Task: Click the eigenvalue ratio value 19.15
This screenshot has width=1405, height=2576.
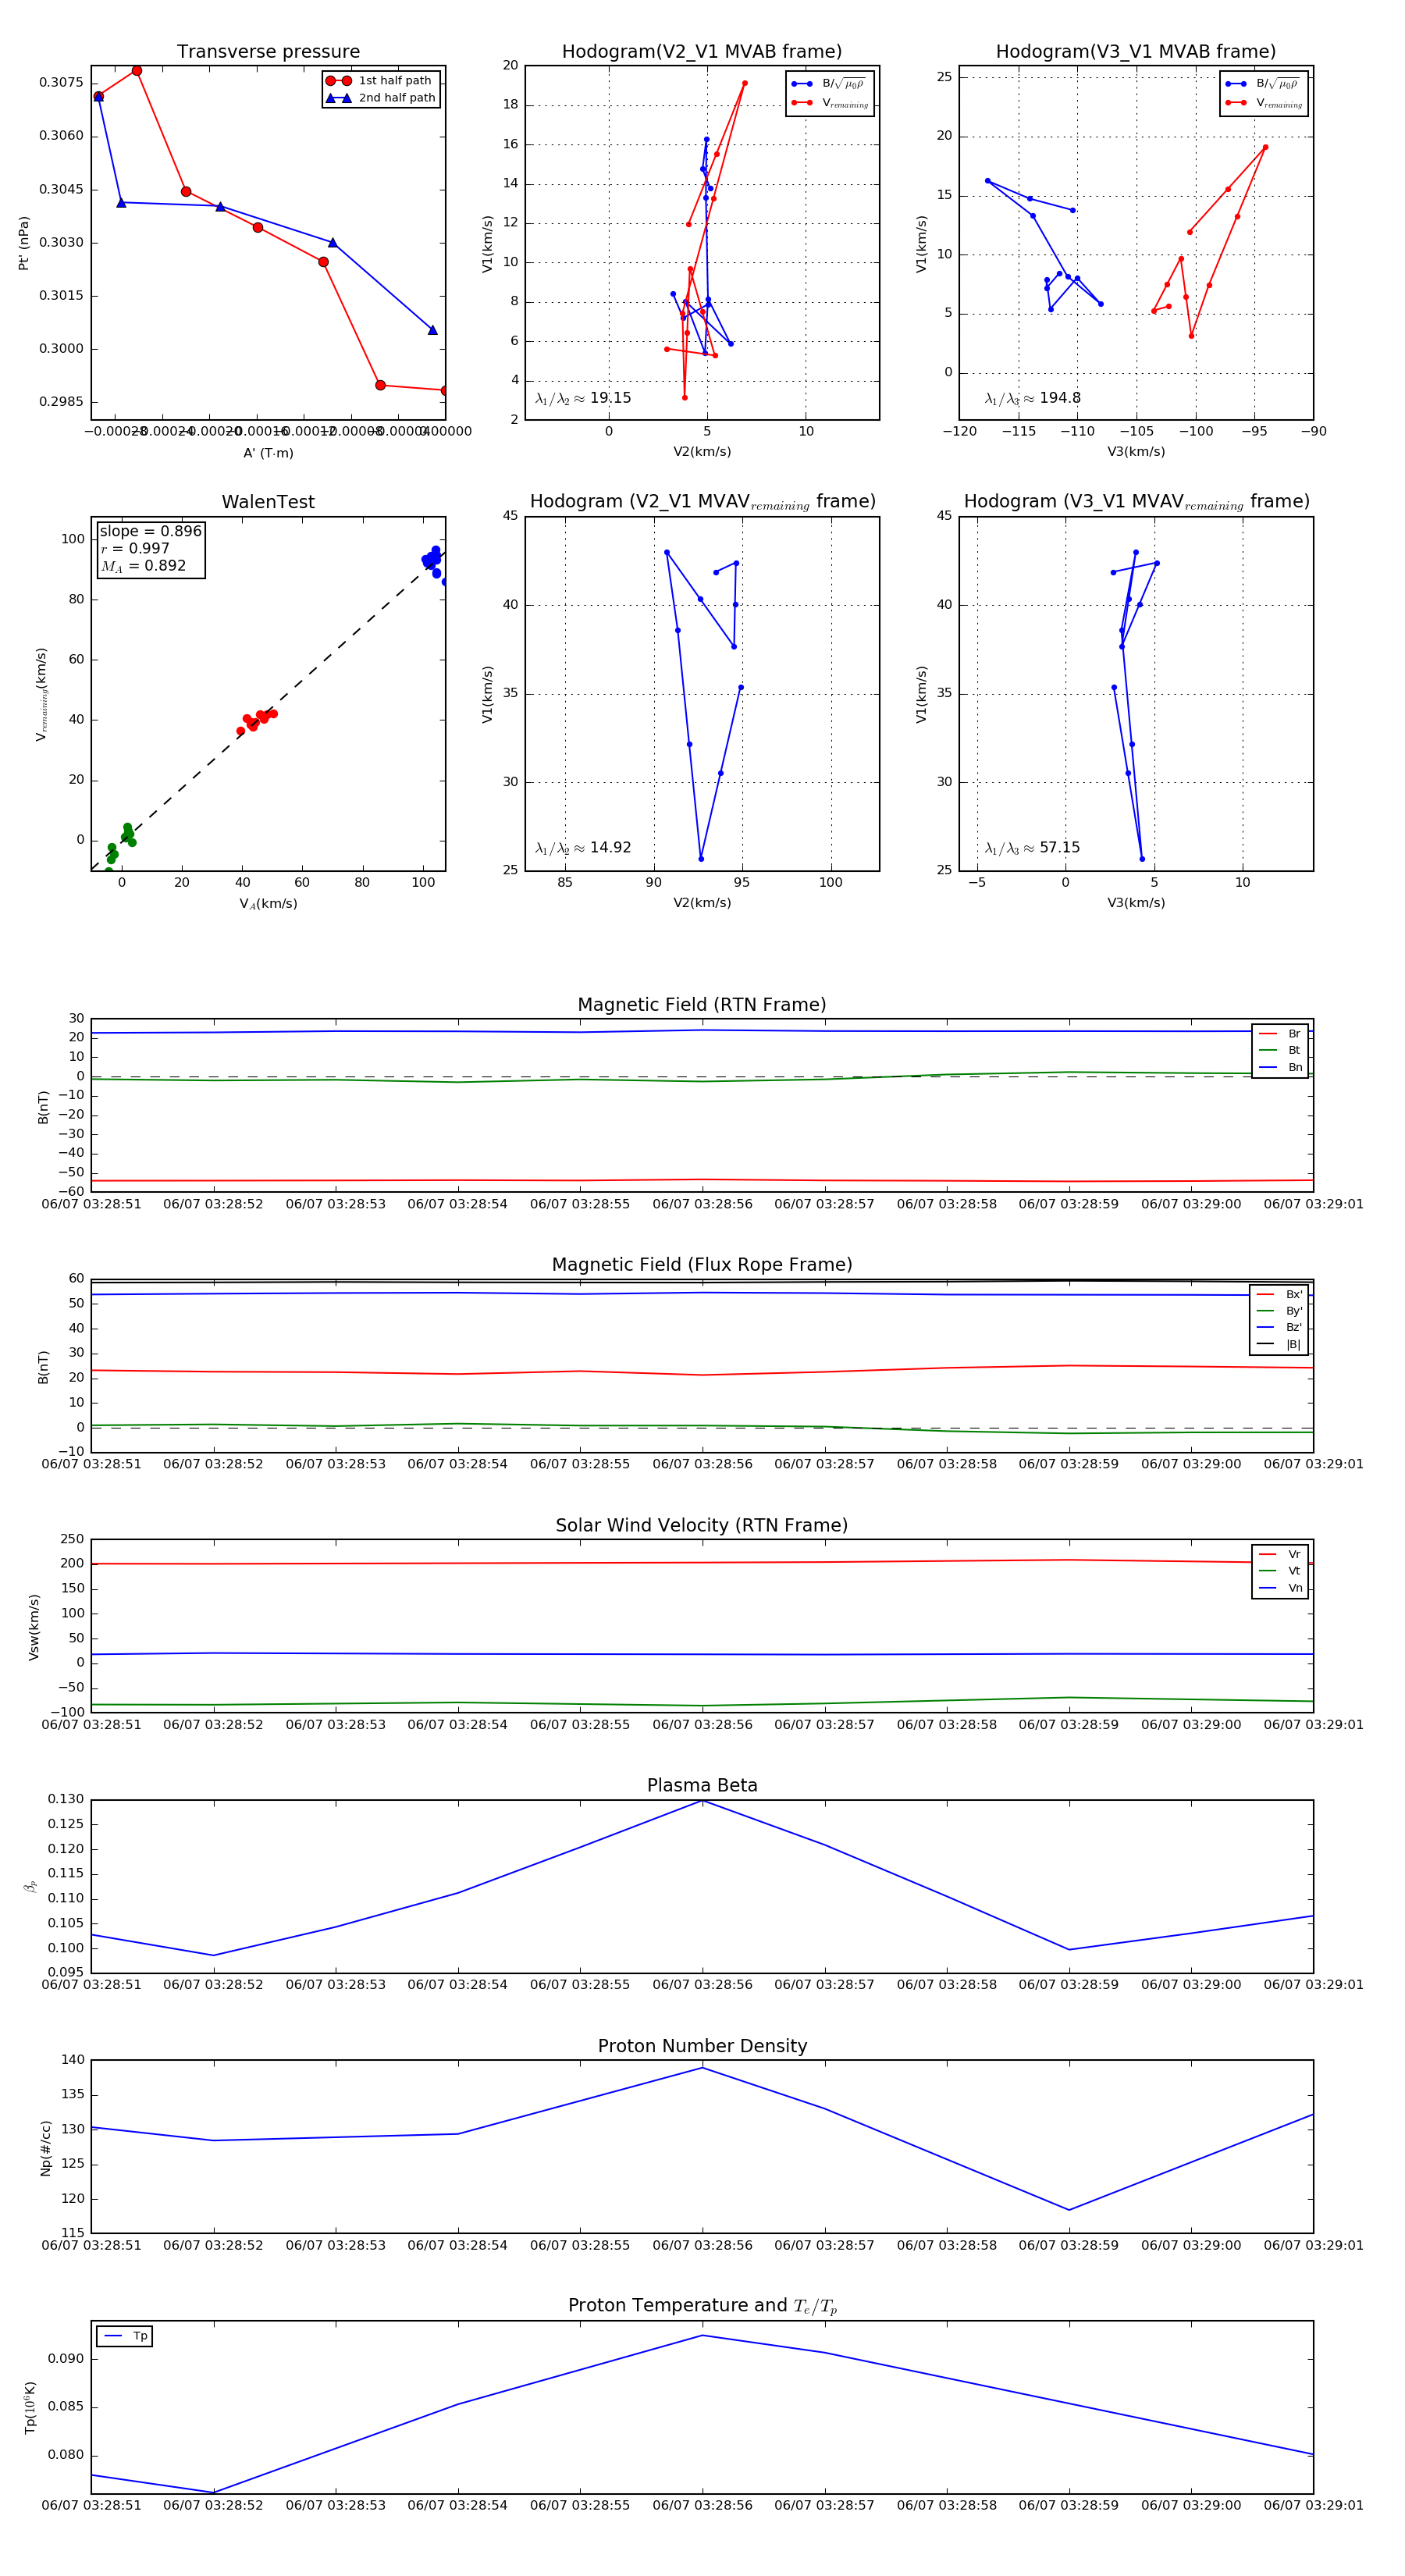Action: (610, 398)
